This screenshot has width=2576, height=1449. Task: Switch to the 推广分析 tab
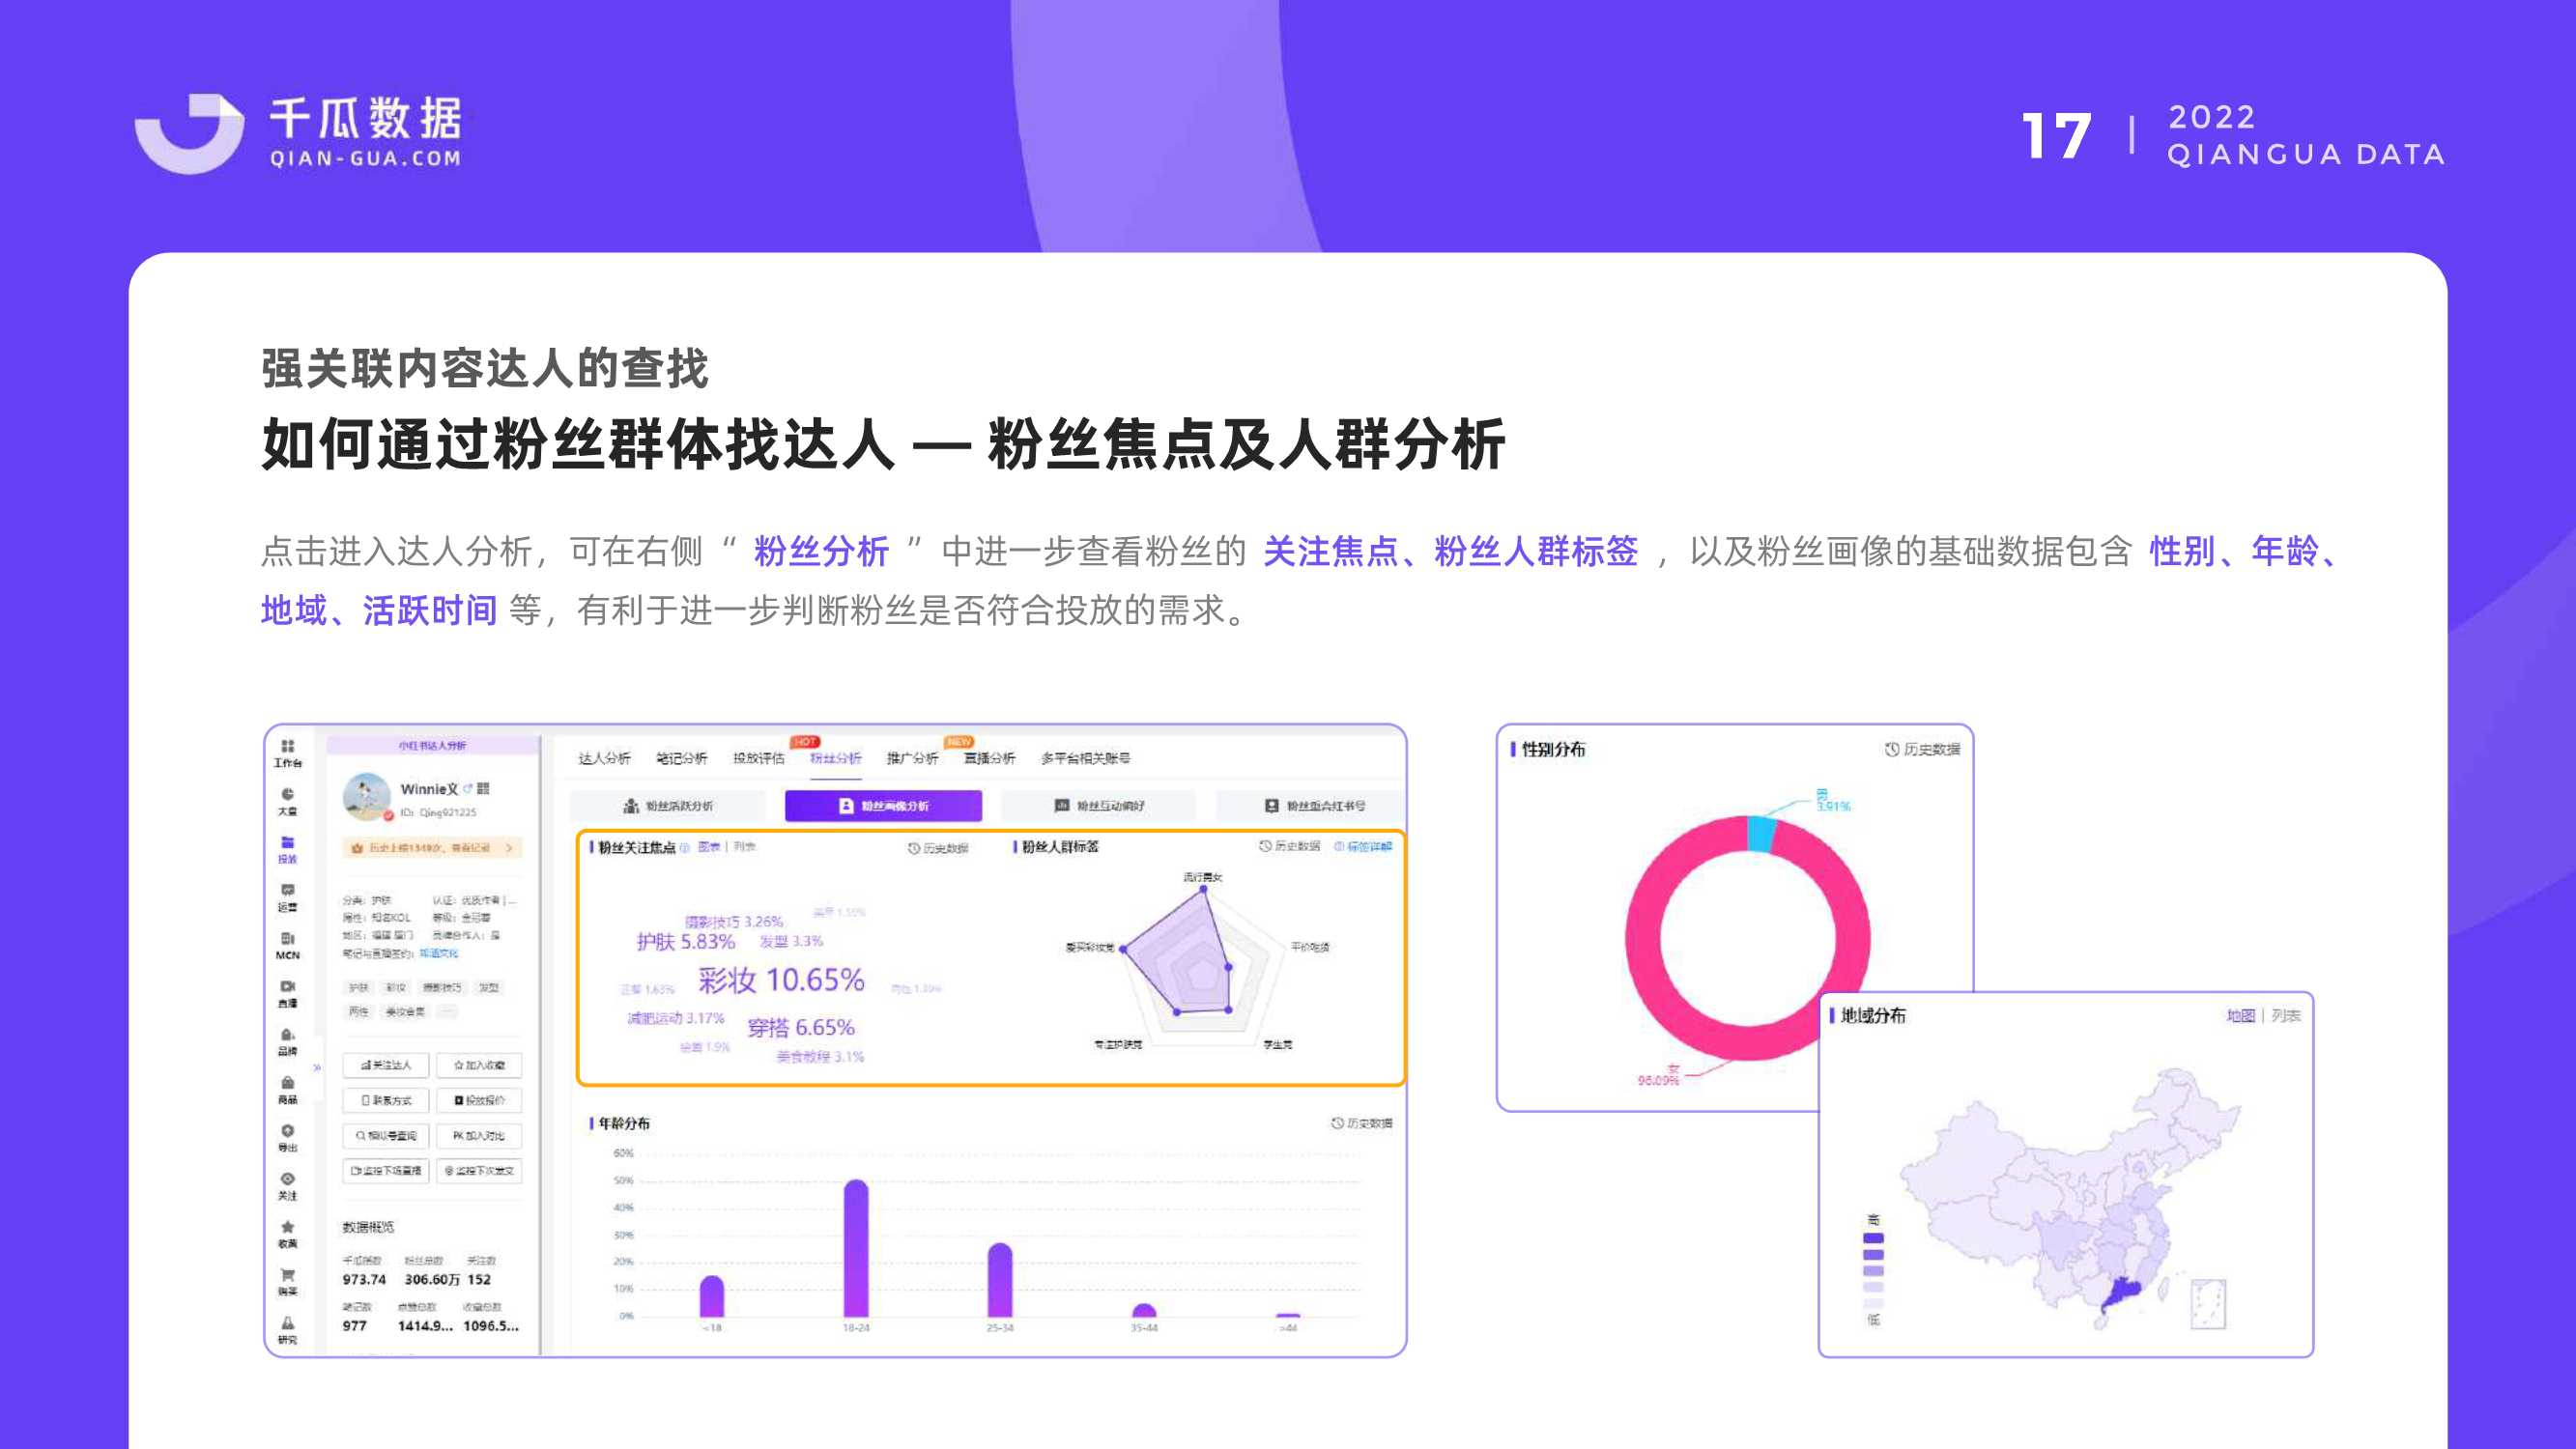coord(912,758)
